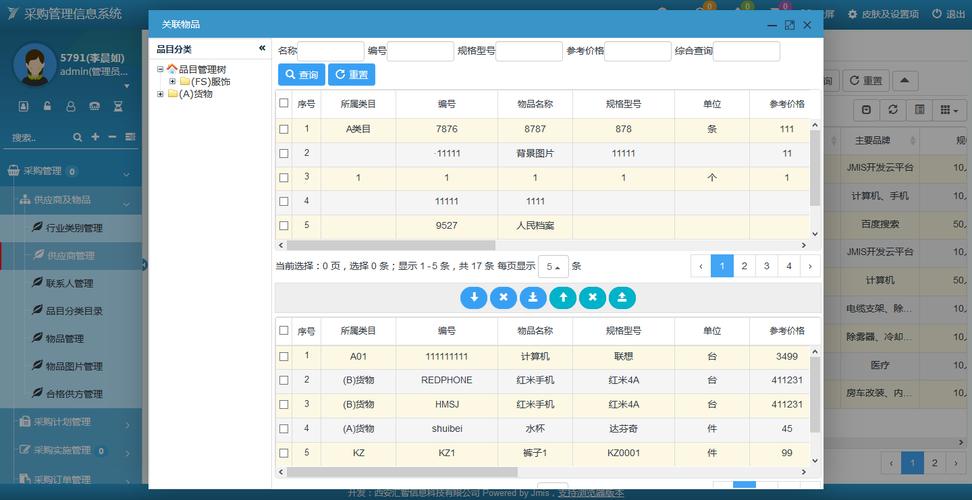Expand the (A)货物 tree node
The height and width of the screenshot is (500, 972).
click(161, 94)
